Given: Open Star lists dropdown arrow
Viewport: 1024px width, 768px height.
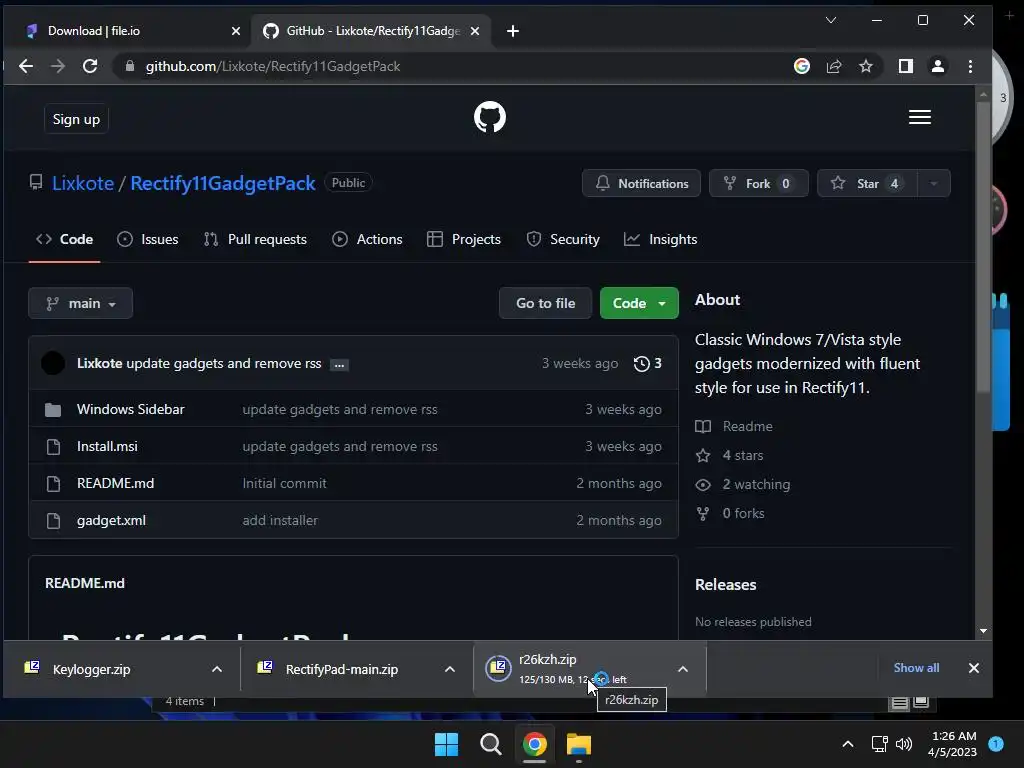Looking at the screenshot, I should pyautogui.click(x=934, y=184).
